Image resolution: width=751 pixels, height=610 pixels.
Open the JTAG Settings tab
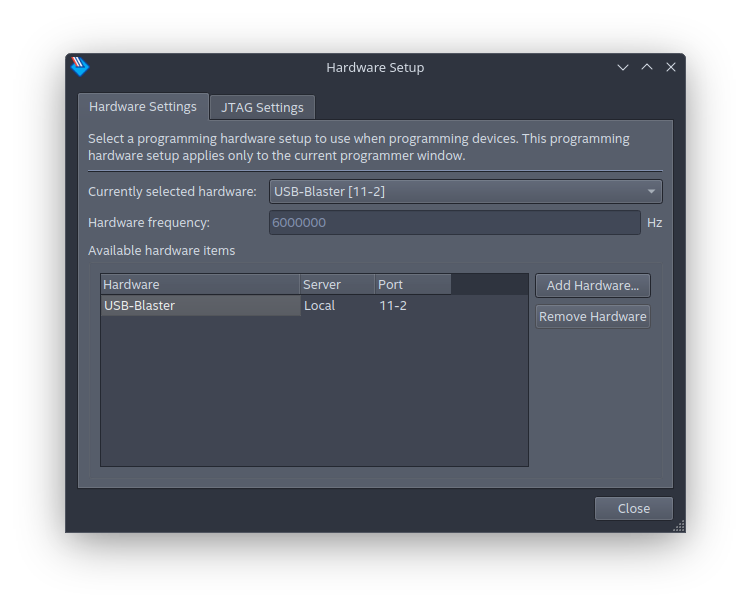[x=262, y=108]
